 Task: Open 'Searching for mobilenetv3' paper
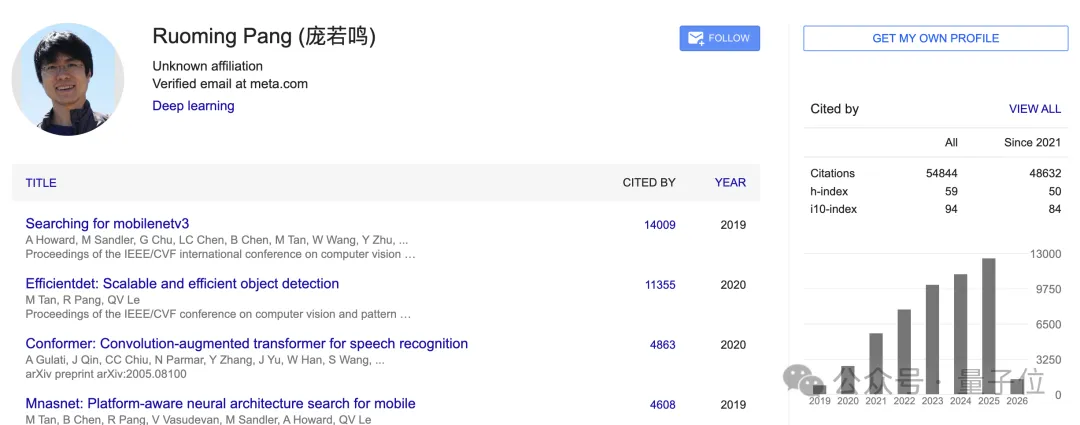pyautogui.click(x=107, y=224)
